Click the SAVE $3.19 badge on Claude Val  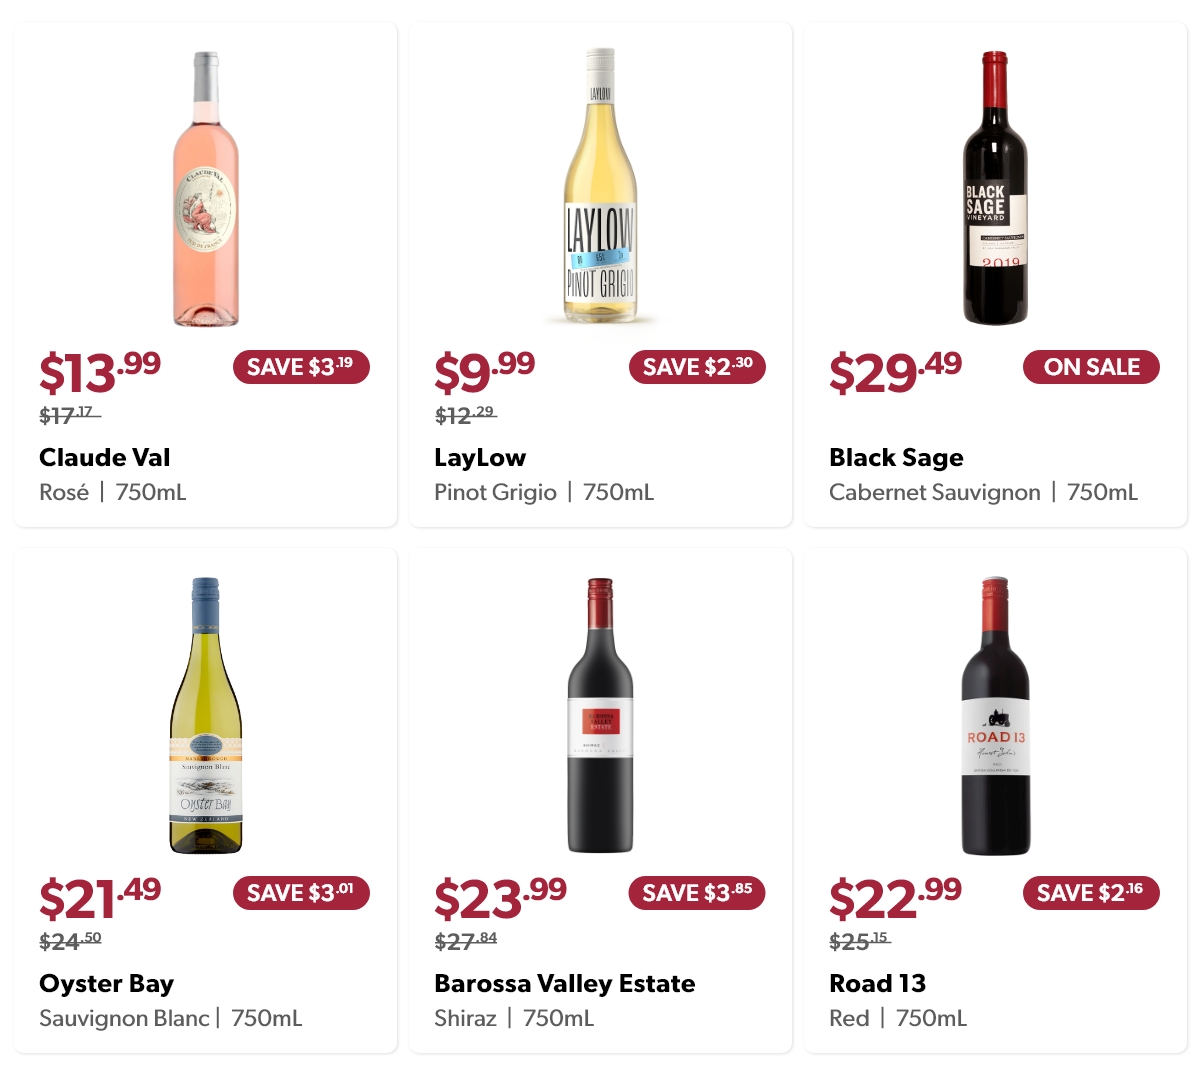300,367
